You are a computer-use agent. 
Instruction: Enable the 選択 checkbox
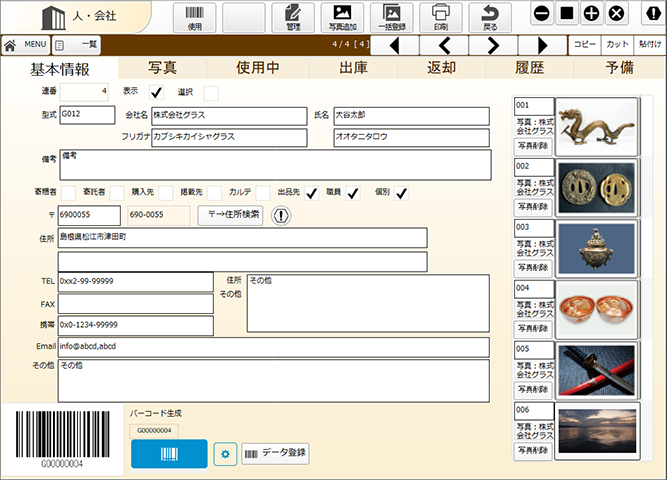(x=211, y=93)
